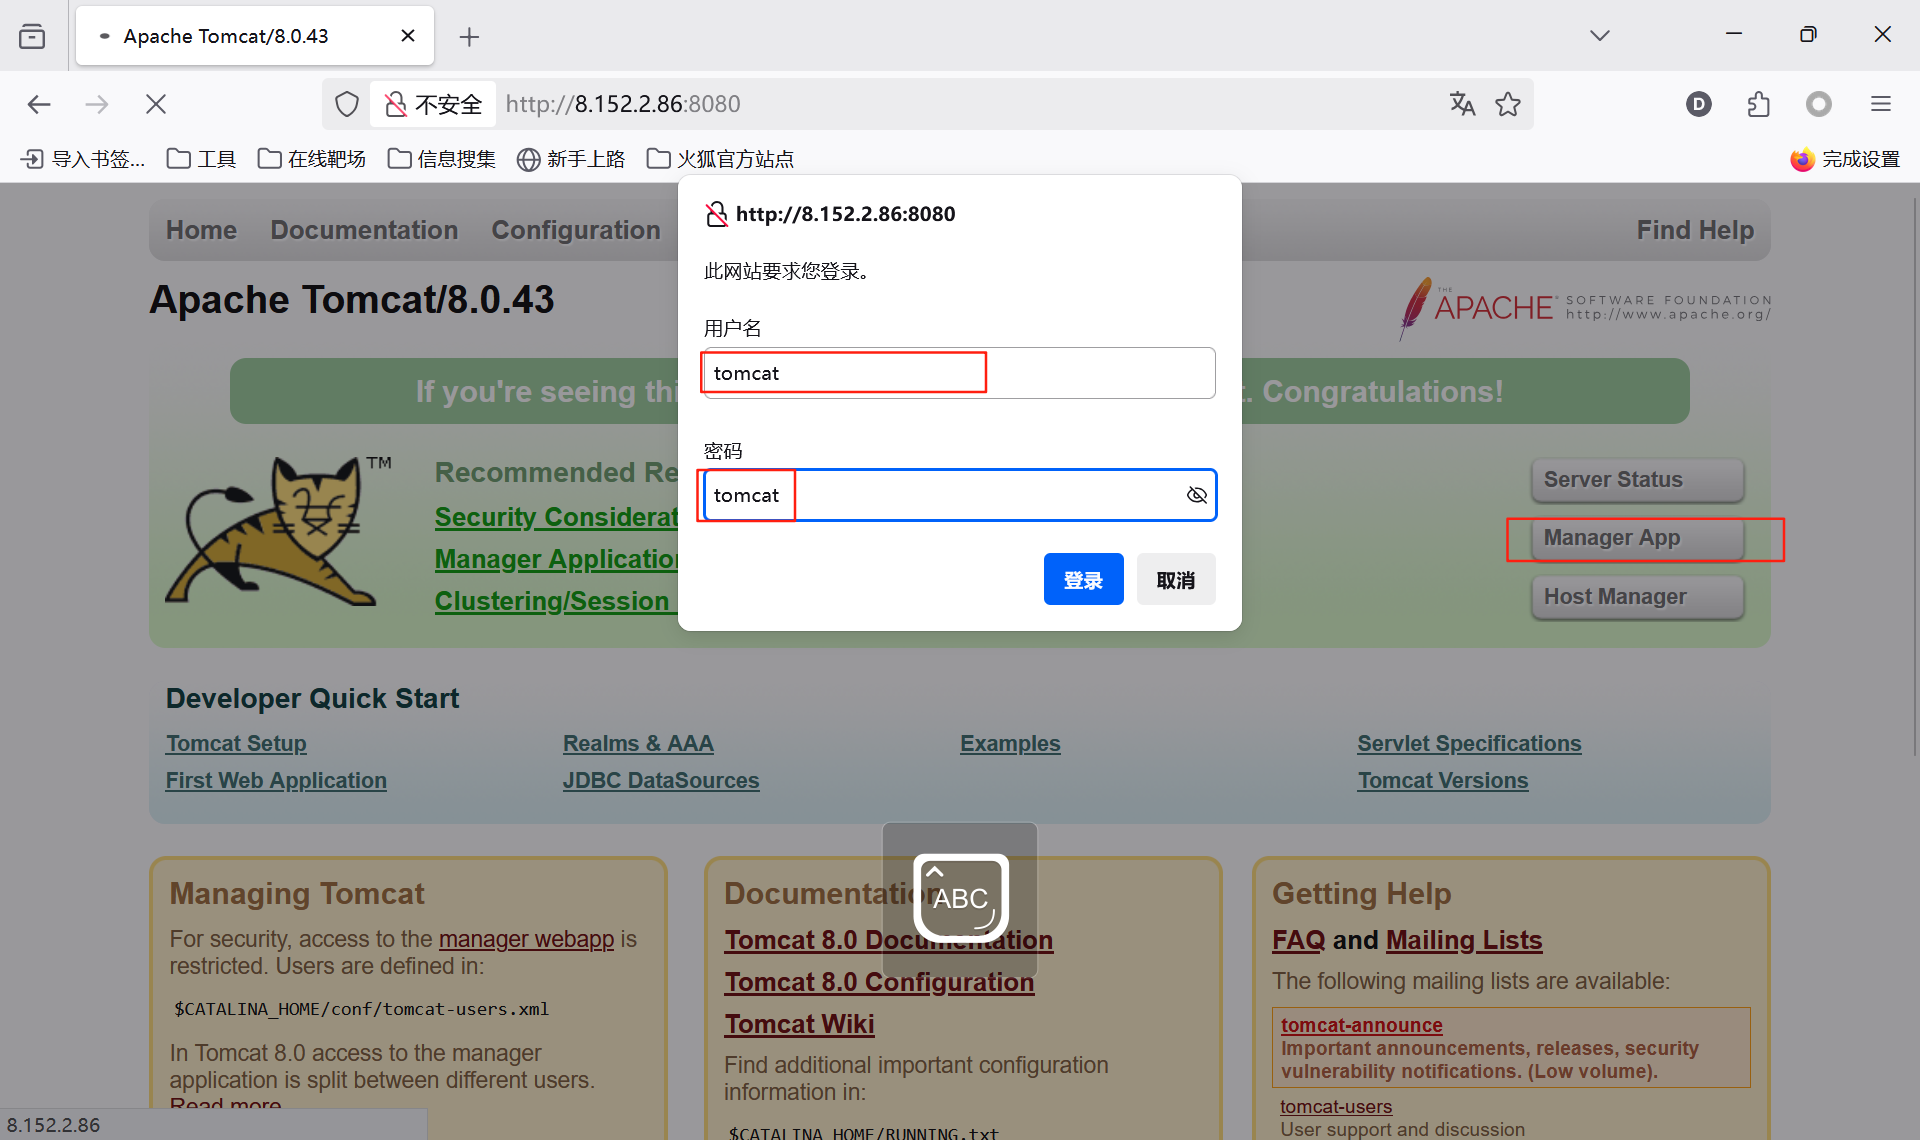Go back with the back arrow
The image size is (1920, 1140).
point(39,104)
